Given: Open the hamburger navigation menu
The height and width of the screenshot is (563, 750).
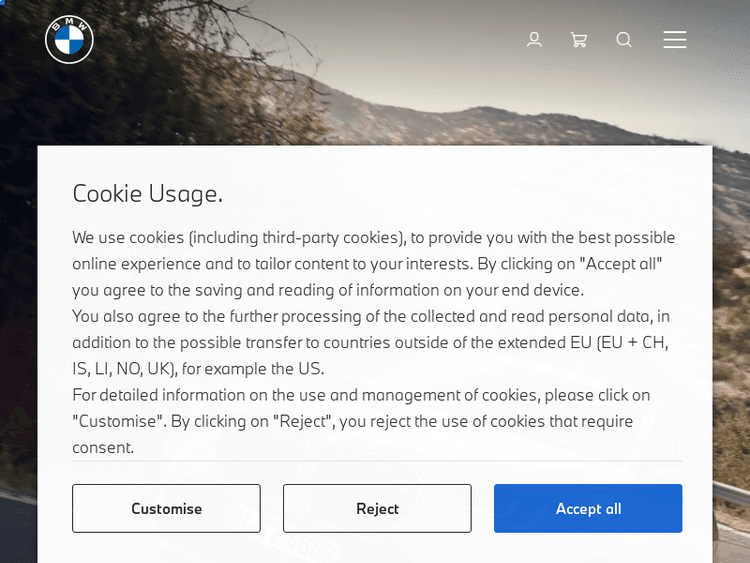Looking at the screenshot, I should [x=675, y=40].
